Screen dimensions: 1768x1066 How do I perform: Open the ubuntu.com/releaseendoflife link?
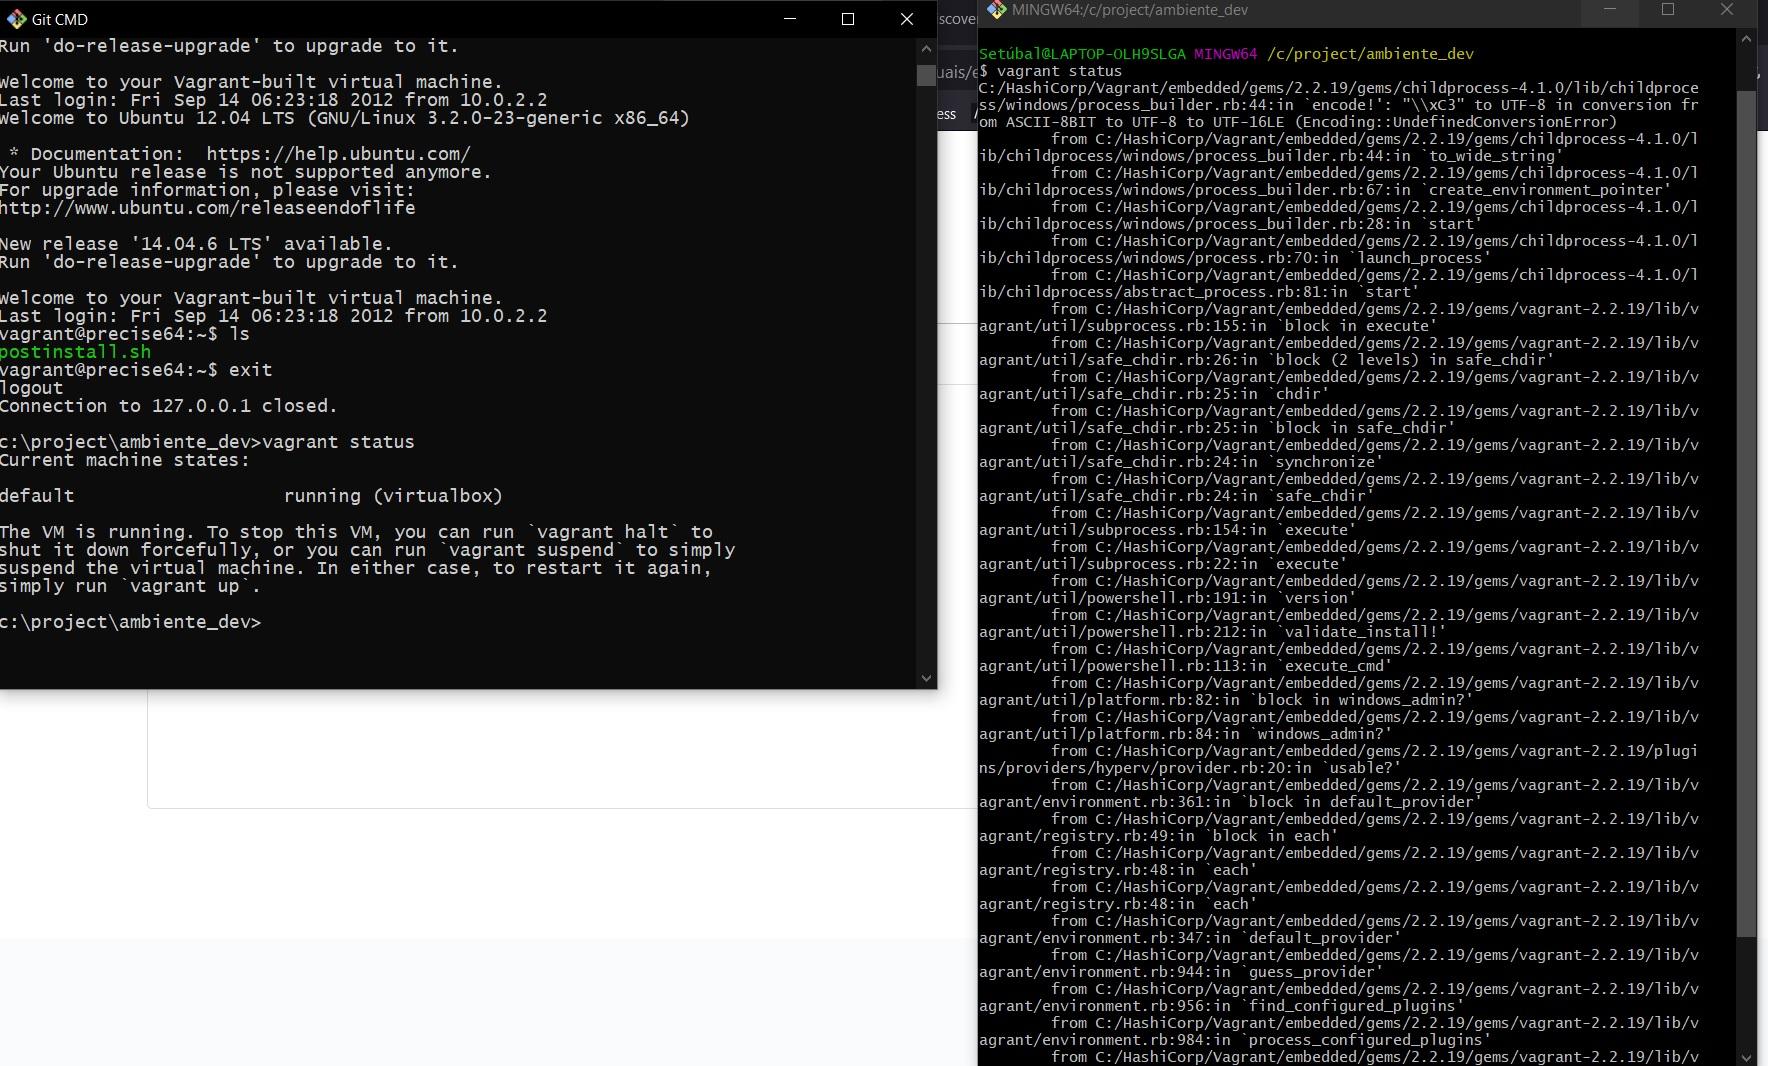click(x=207, y=207)
